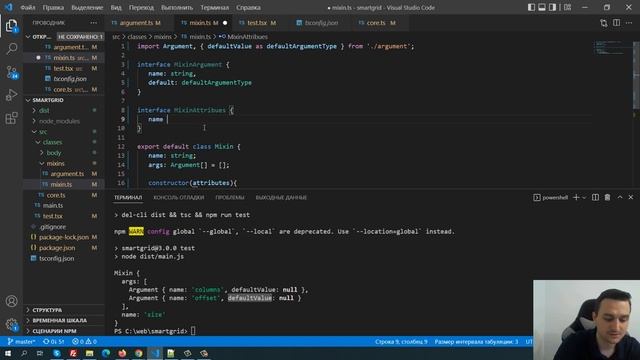Screen dimensions: 640x360
Task: Open editor more actions ellipsis
Action: [x=629, y=23]
